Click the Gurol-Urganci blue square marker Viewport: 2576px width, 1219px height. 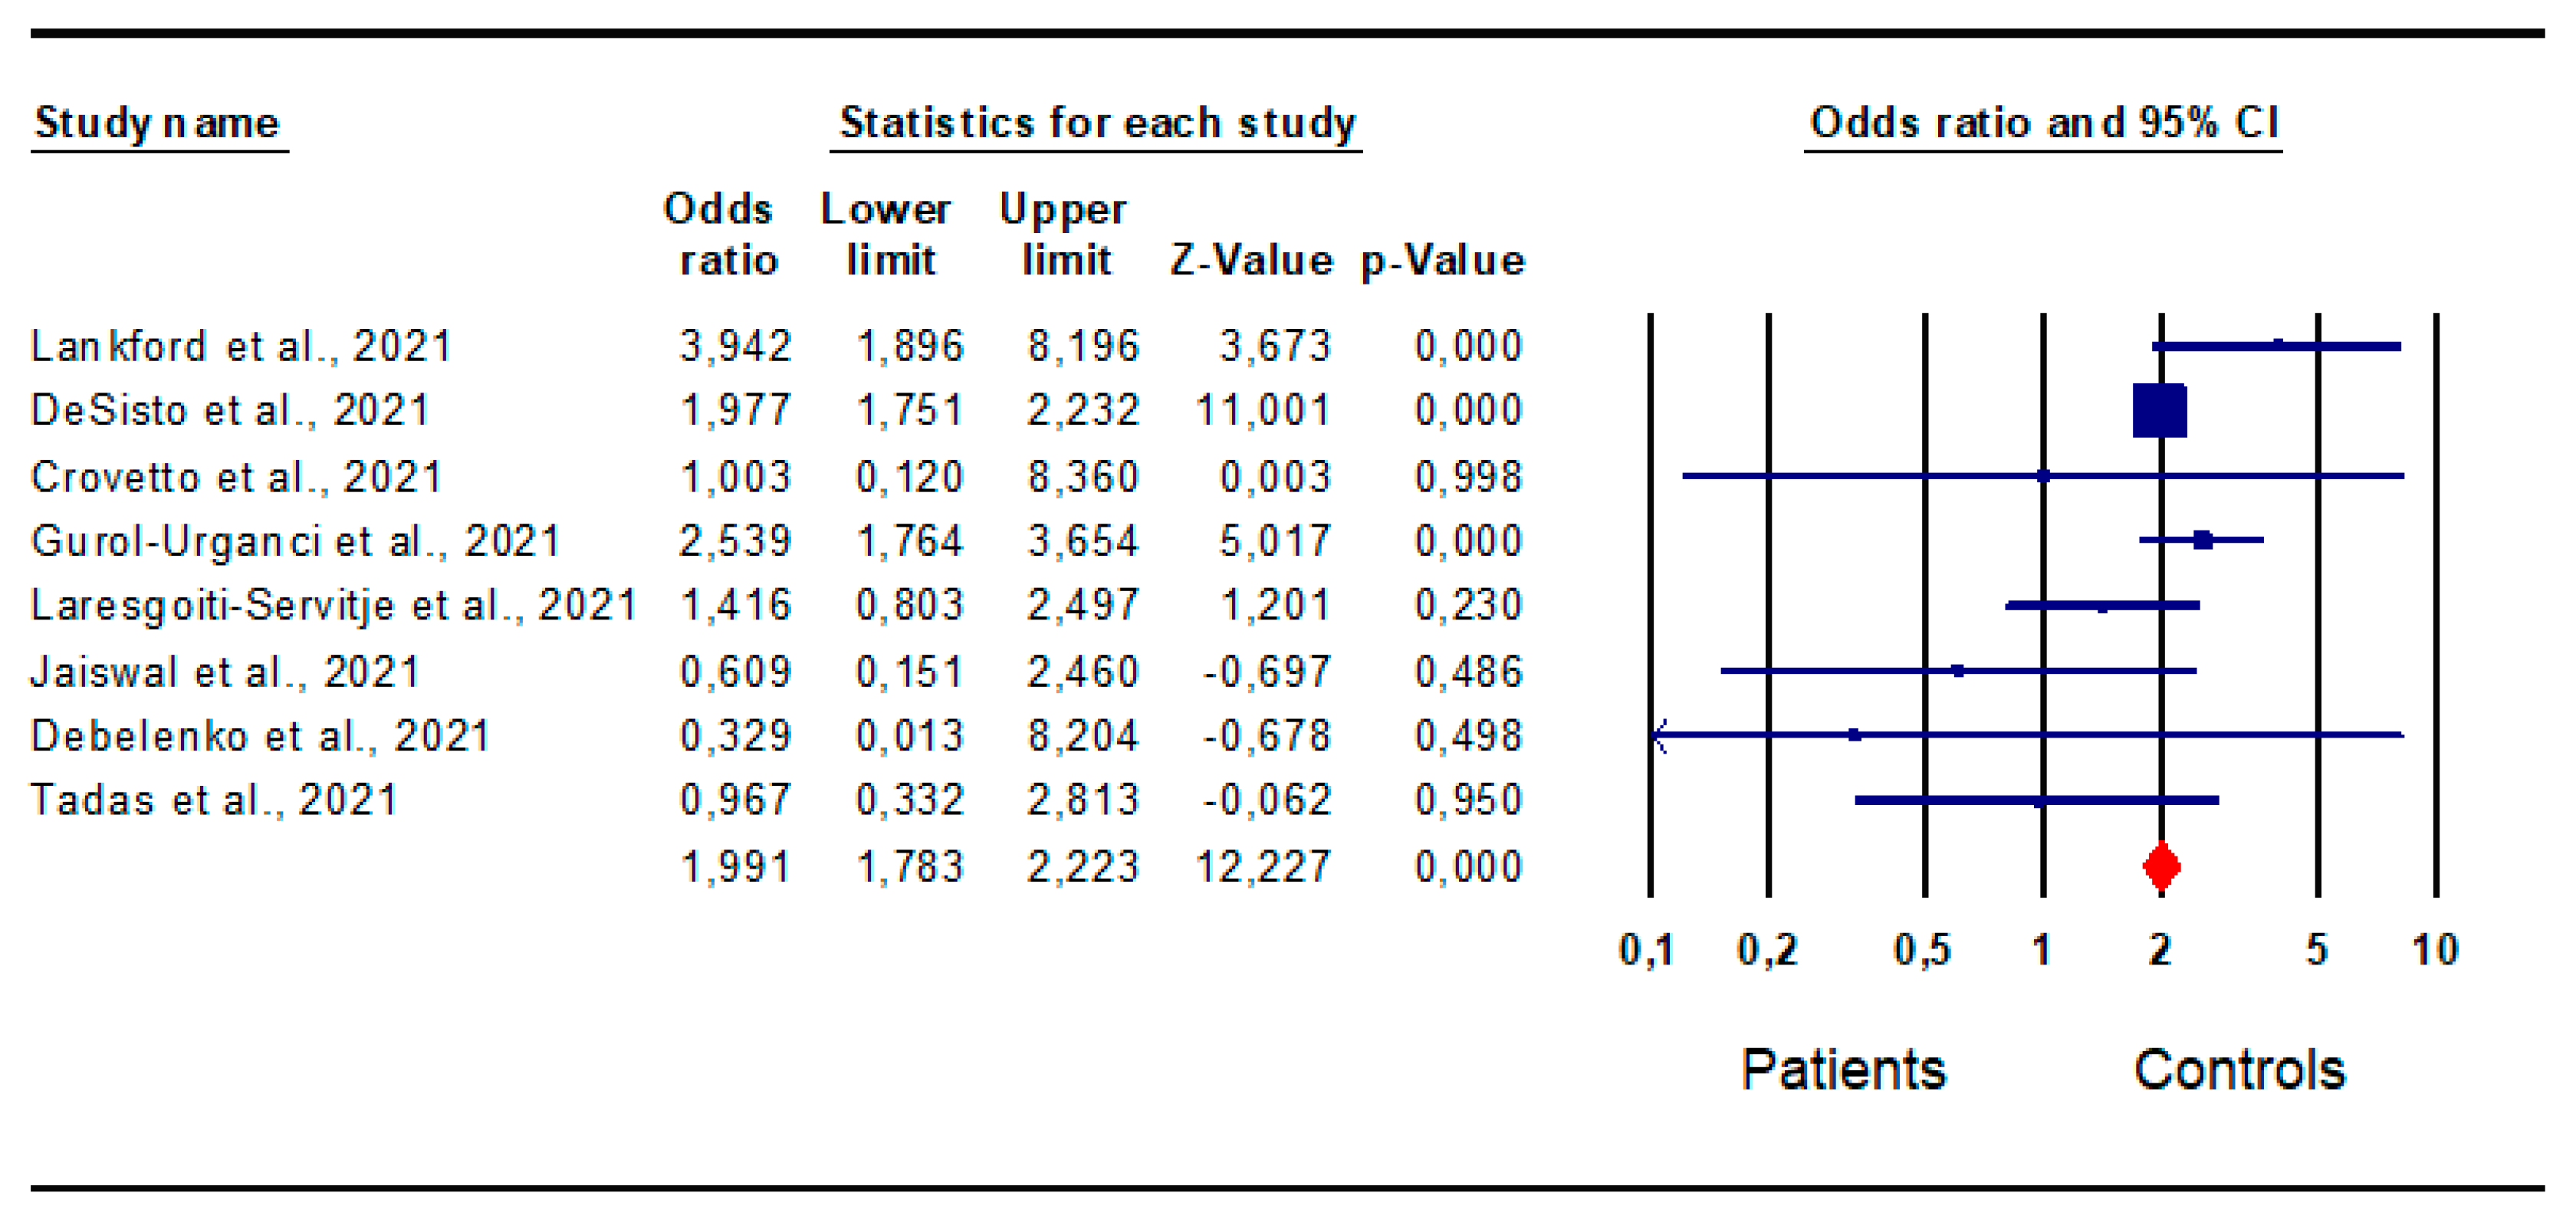click(2202, 540)
